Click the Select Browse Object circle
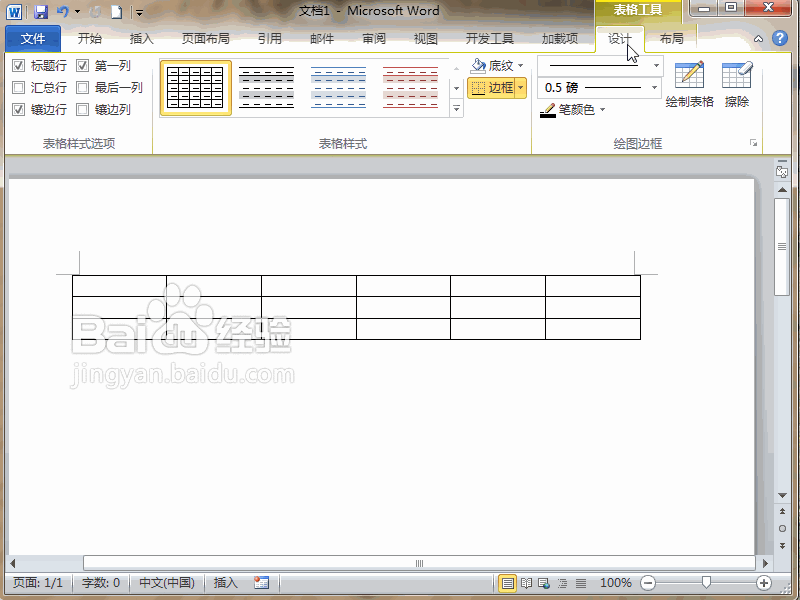The image size is (800, 600). click(x=782, y=529)
